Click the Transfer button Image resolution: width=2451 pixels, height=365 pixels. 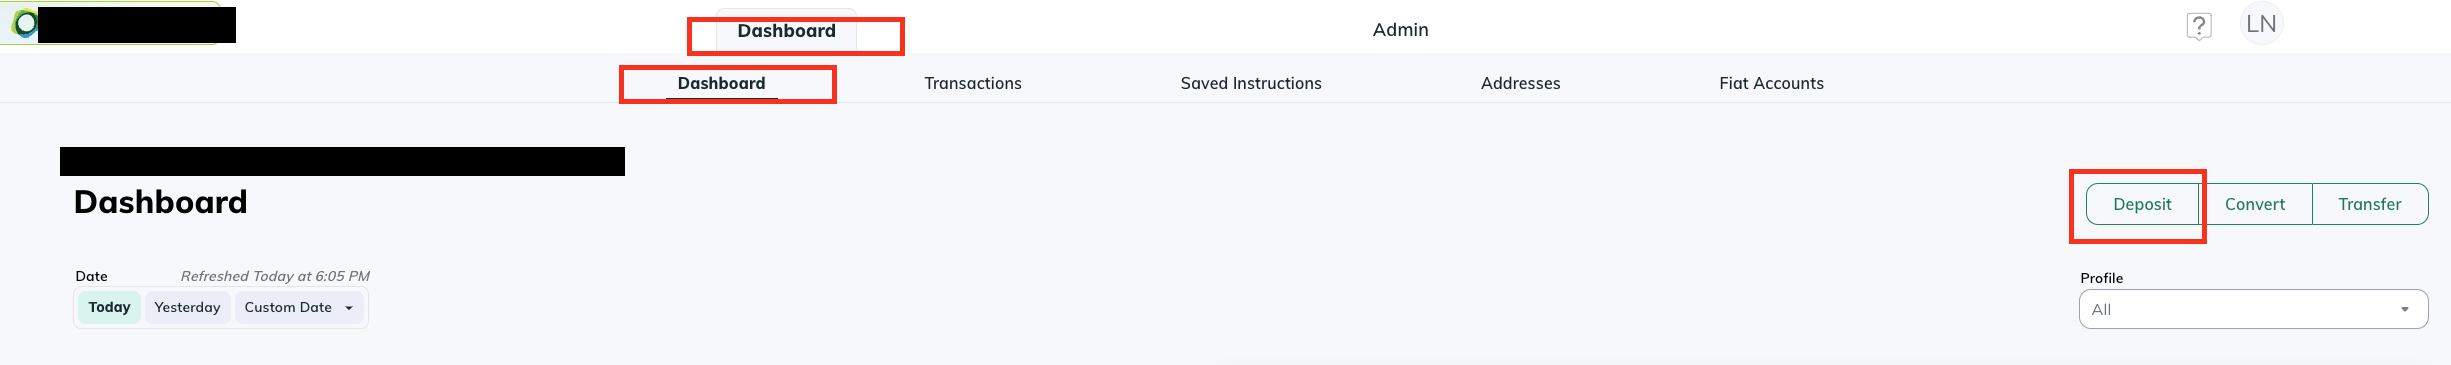point(2369,204)
